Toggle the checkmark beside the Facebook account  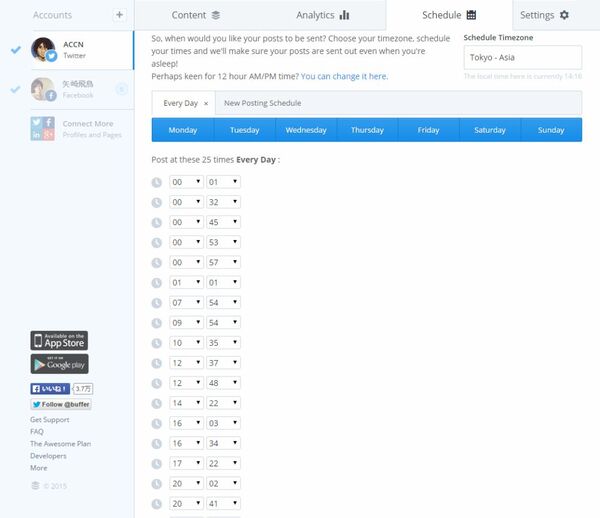coord(16,89)
